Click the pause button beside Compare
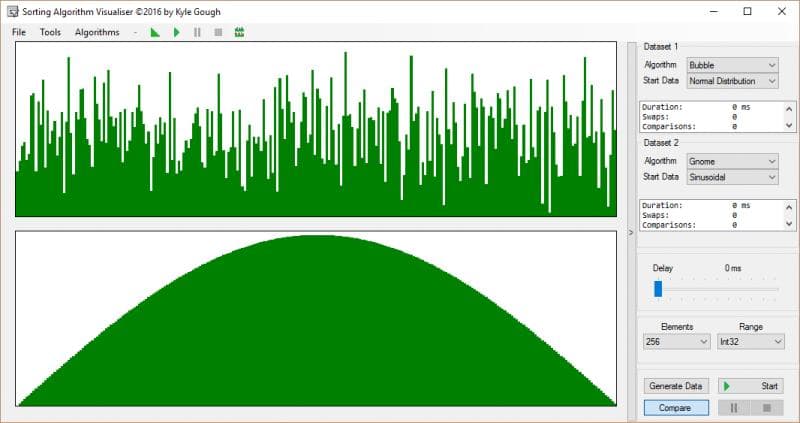Image resolution: width=800 pixels, height=423 pixels. coord(734,407)
